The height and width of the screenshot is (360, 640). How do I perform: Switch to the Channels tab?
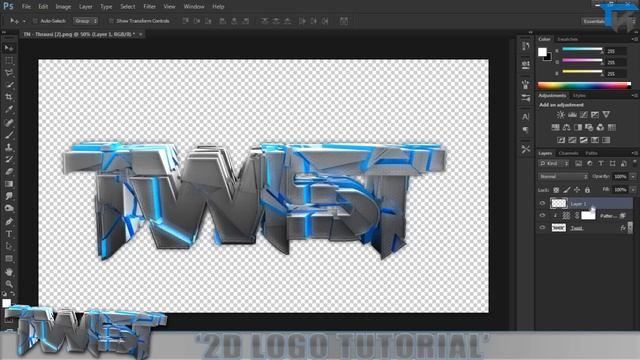(x=569, y=153)
